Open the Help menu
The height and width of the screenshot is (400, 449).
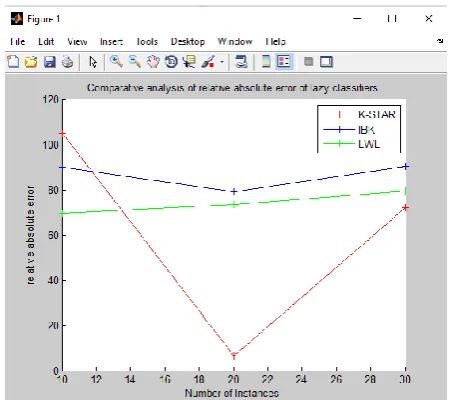pos(276,42)
